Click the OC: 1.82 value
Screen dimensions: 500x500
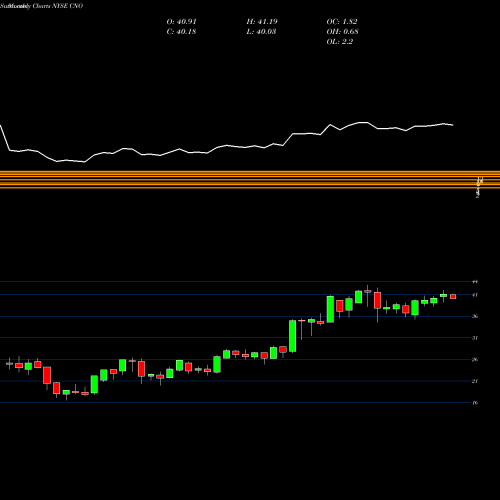coord(342,22)
